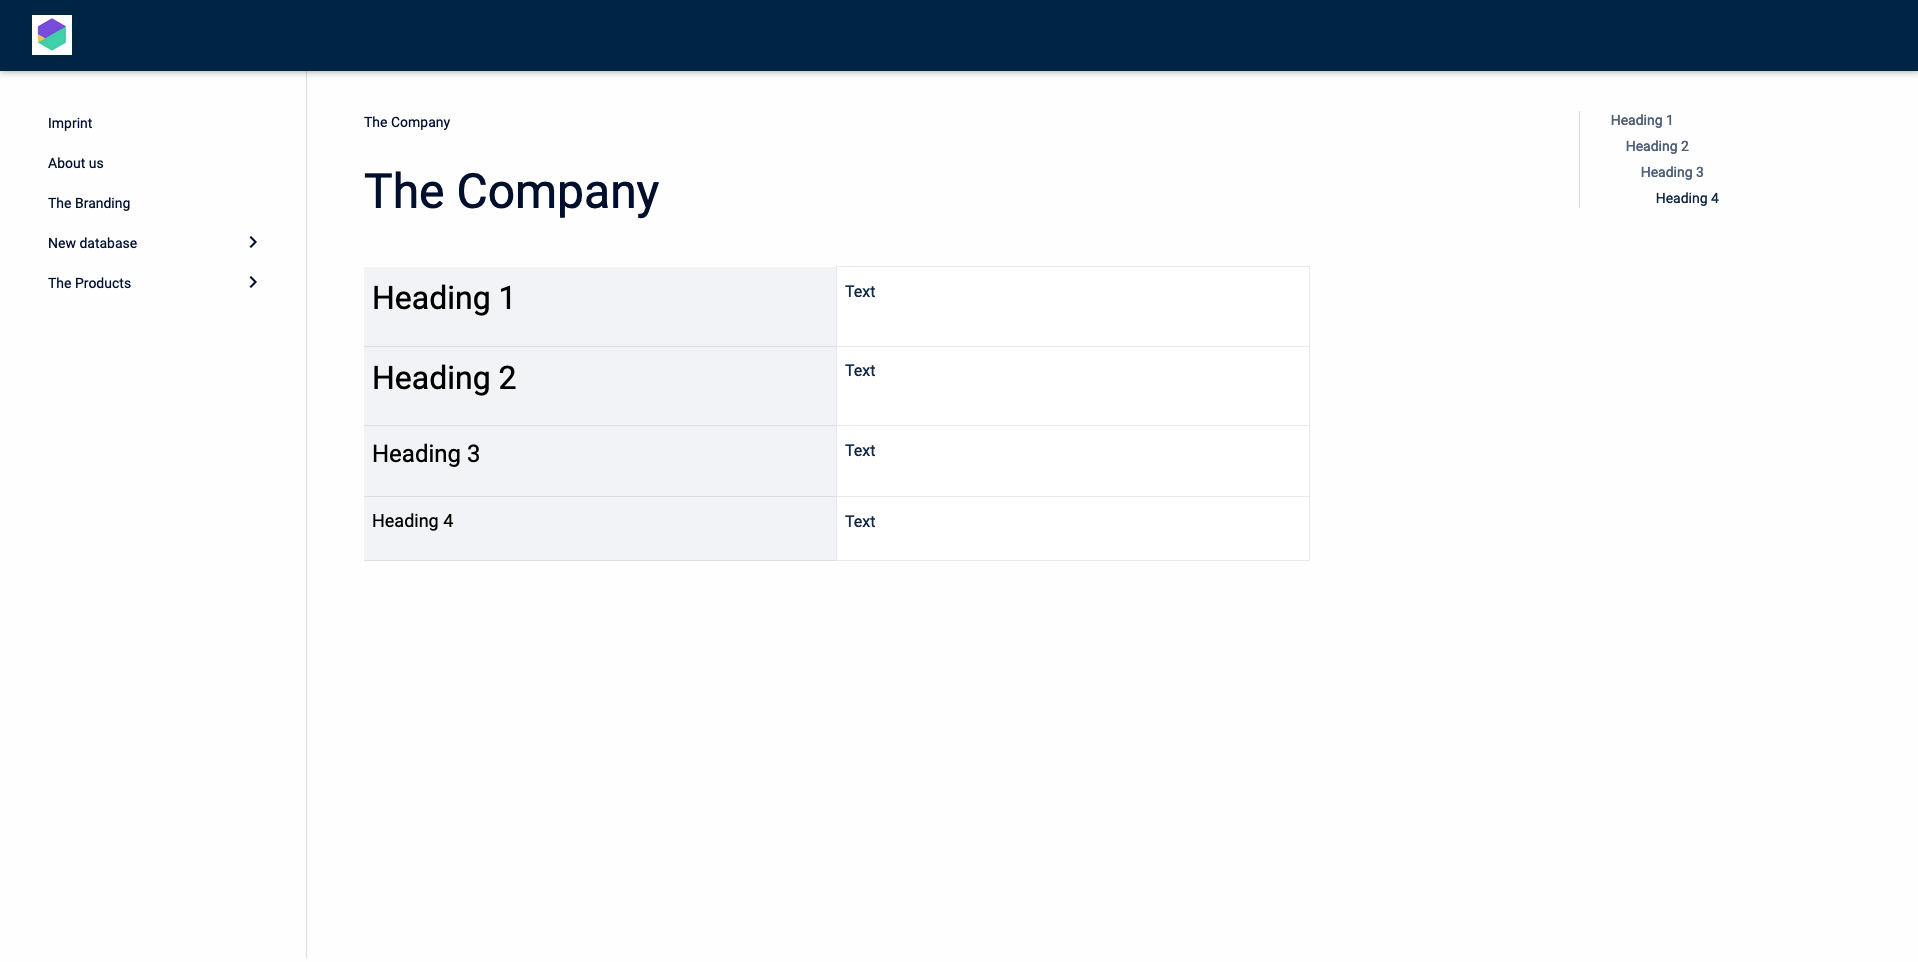Click The Company page title

tap(511, 191)
